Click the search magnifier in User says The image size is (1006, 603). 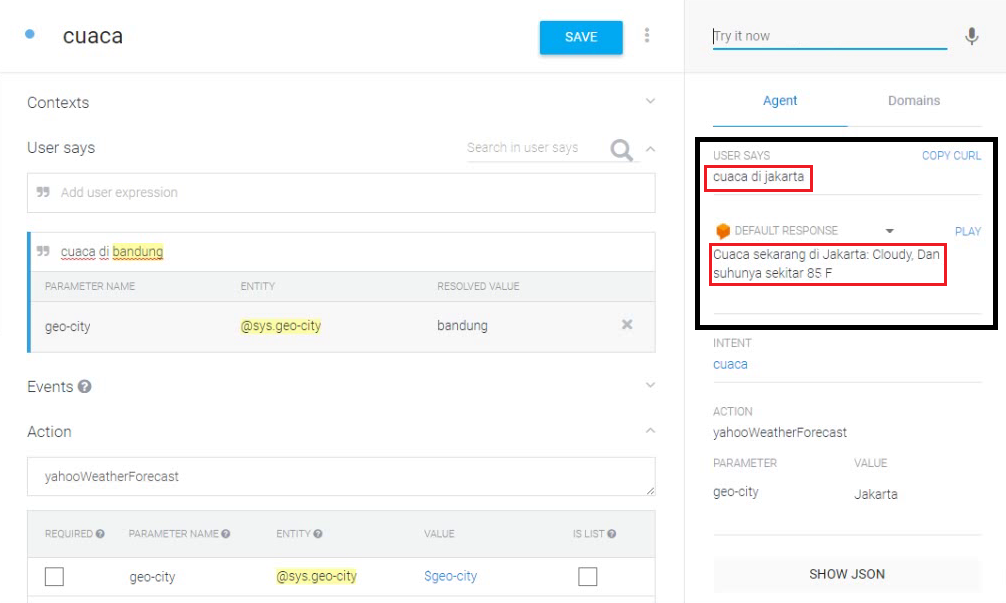click(621, 149)
